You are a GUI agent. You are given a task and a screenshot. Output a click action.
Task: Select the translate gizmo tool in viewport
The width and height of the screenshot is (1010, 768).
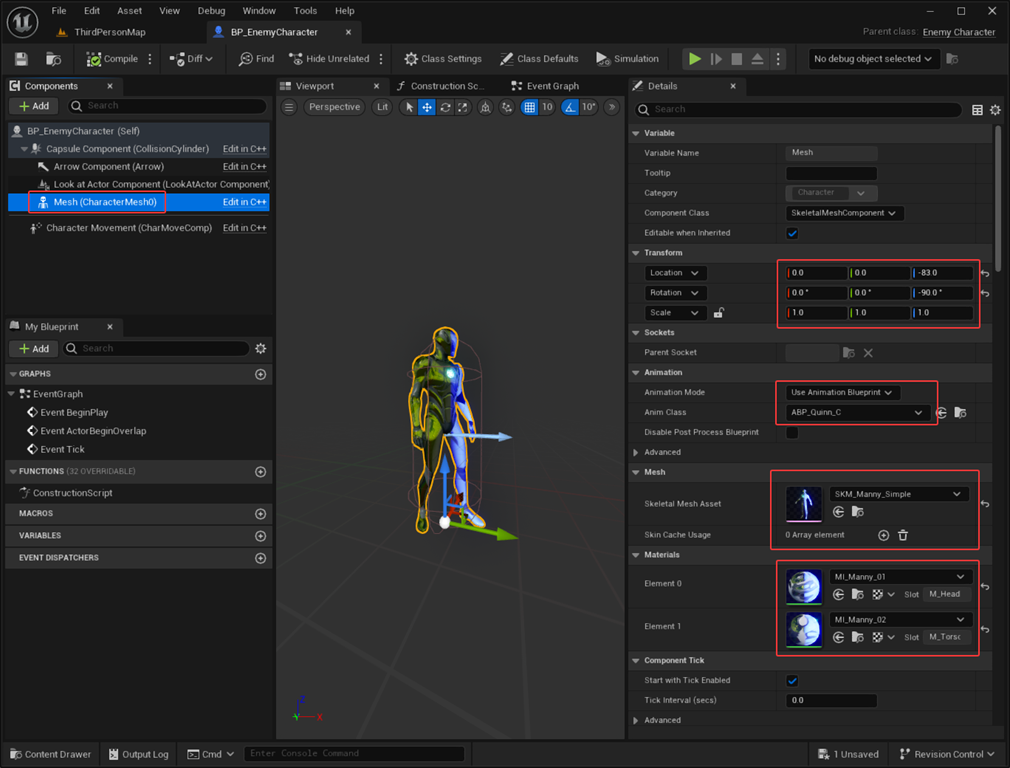[427, 107]
